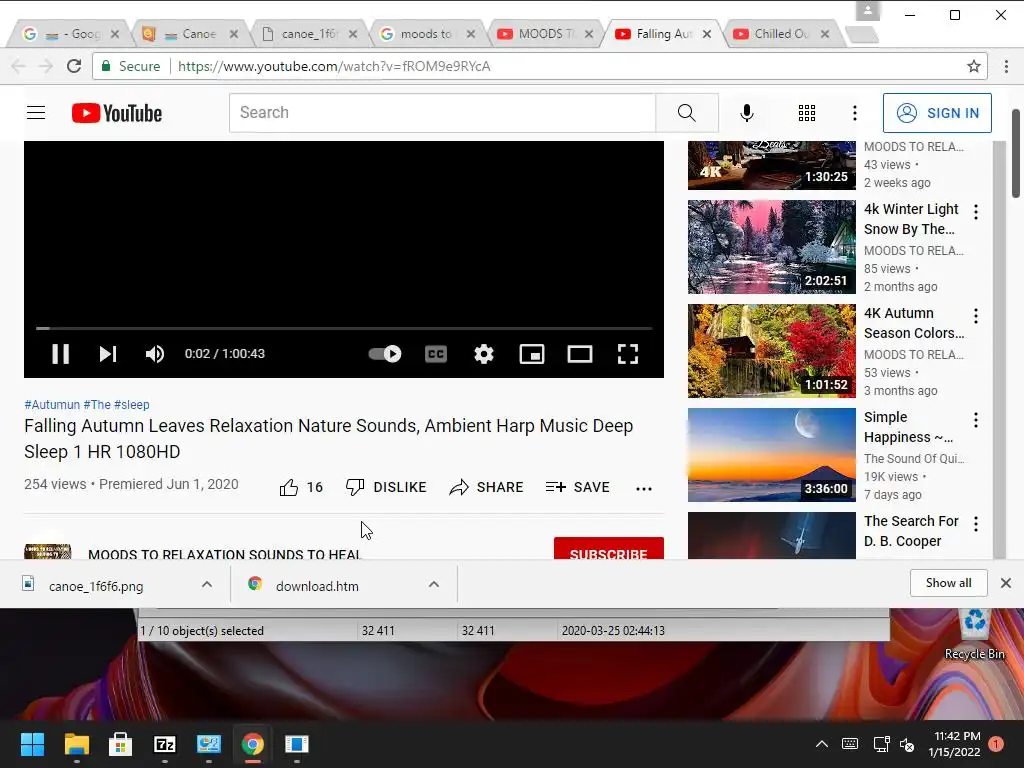Switch to the Chilled YouTube tab
Screen dimensions: 1024x768
point(780,34)
